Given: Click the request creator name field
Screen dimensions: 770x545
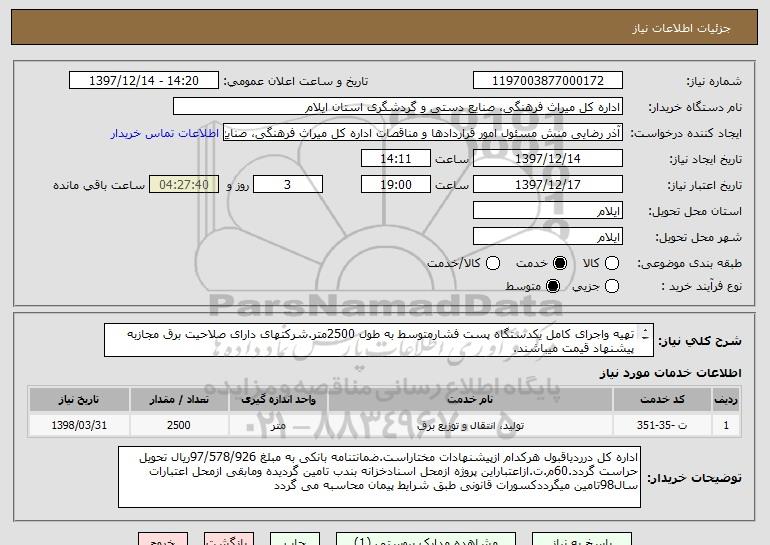Looking at the screenshot, I should (x=423, y=133).
